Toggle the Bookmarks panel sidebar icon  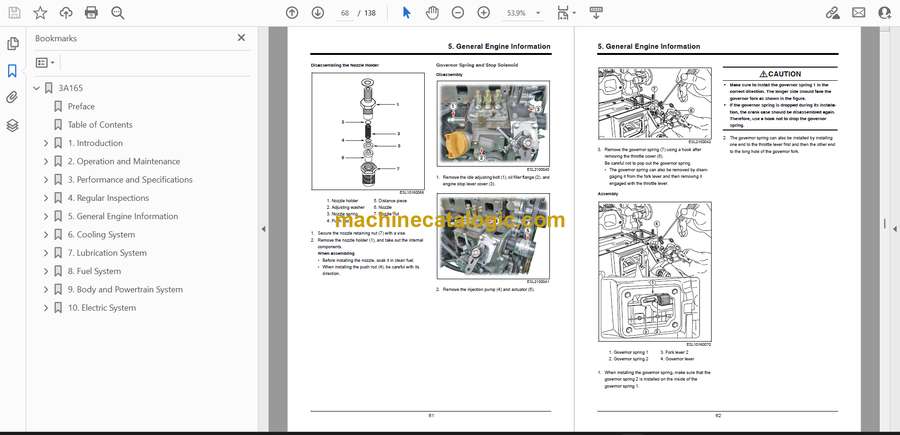tap(12, 71)
